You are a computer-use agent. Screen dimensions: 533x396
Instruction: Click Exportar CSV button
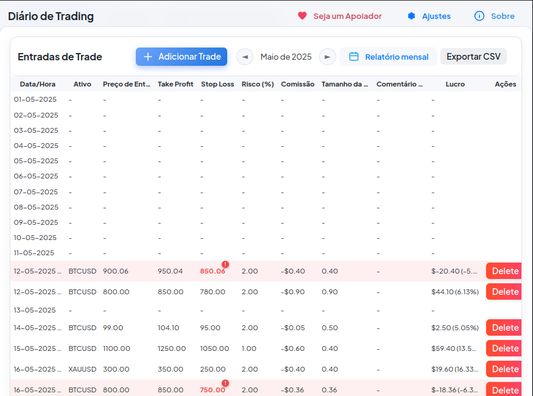click(x=473, y=56)
